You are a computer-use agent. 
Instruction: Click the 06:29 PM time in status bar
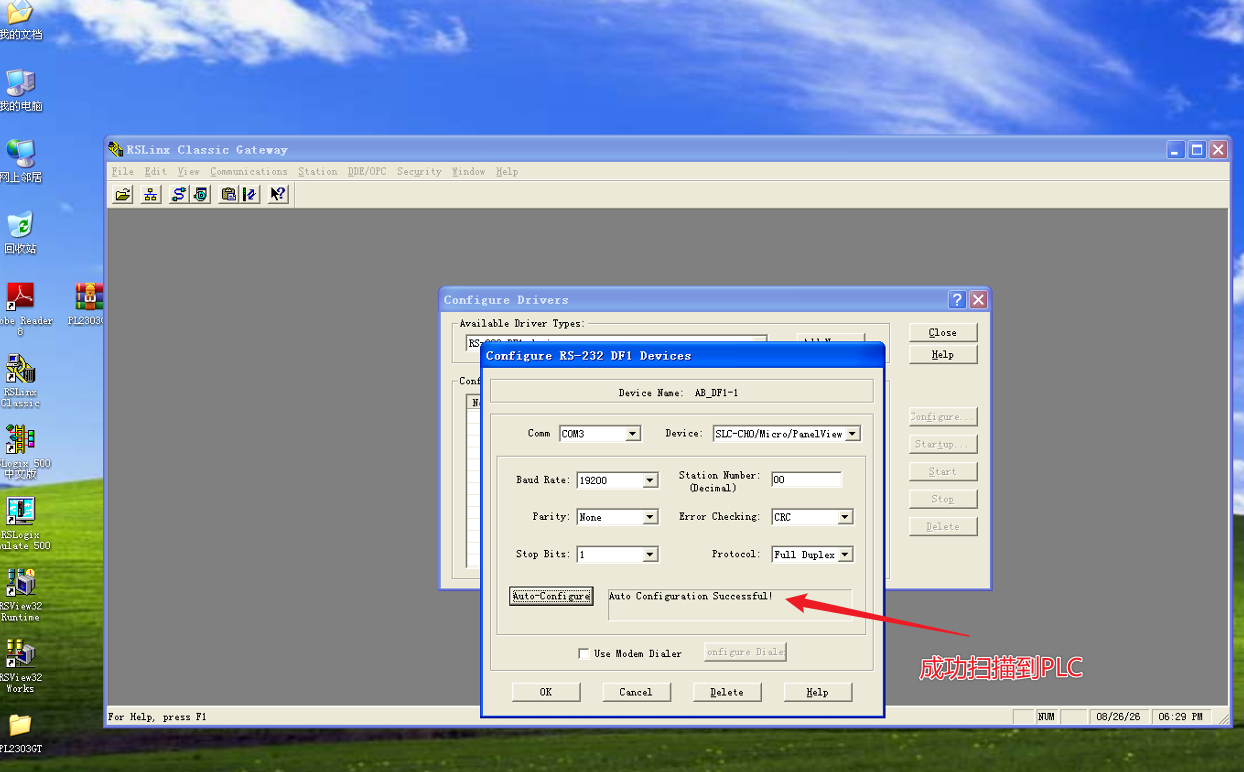[x=1181, y=717]
